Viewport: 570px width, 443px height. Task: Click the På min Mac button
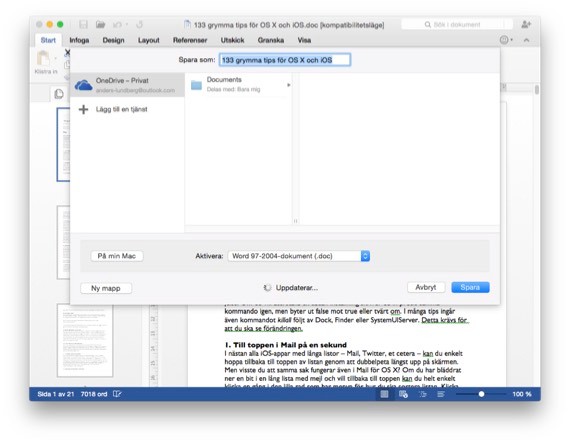point(117,256)
